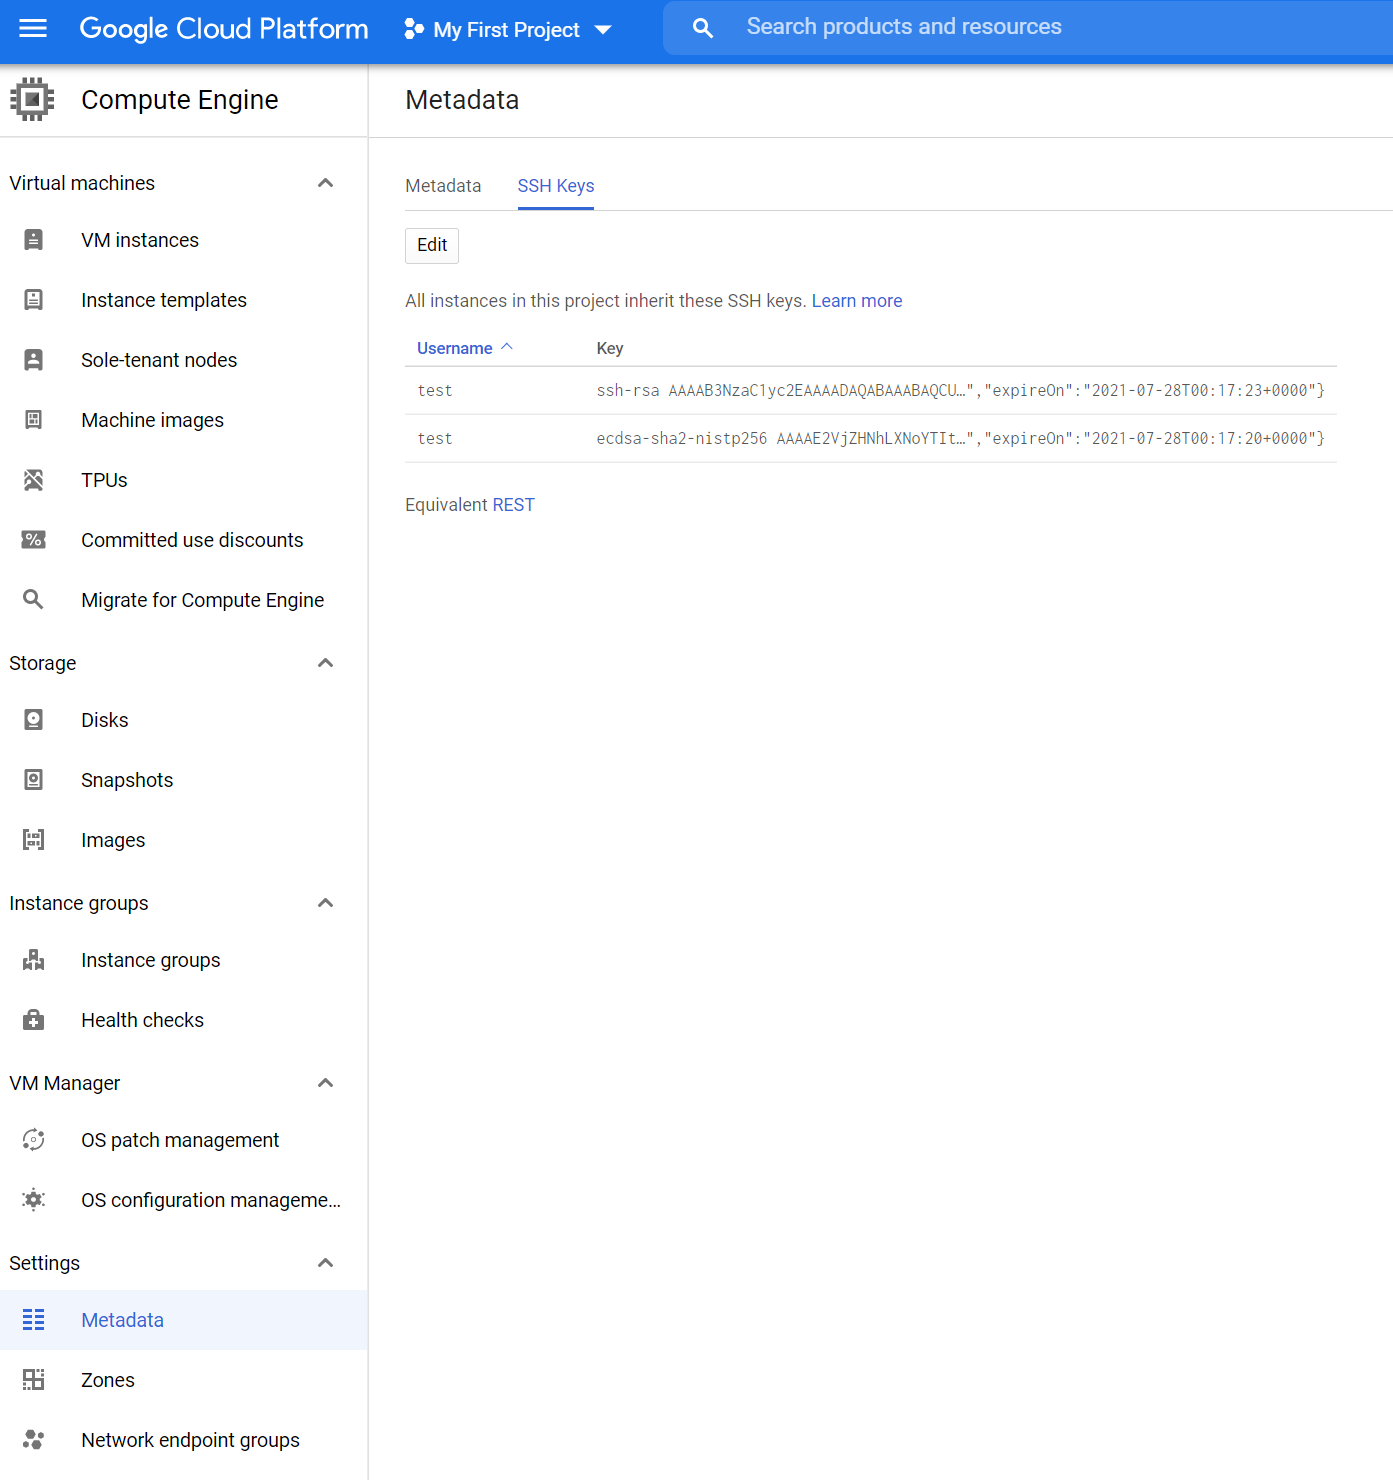Open OS patch management page

180,1140
